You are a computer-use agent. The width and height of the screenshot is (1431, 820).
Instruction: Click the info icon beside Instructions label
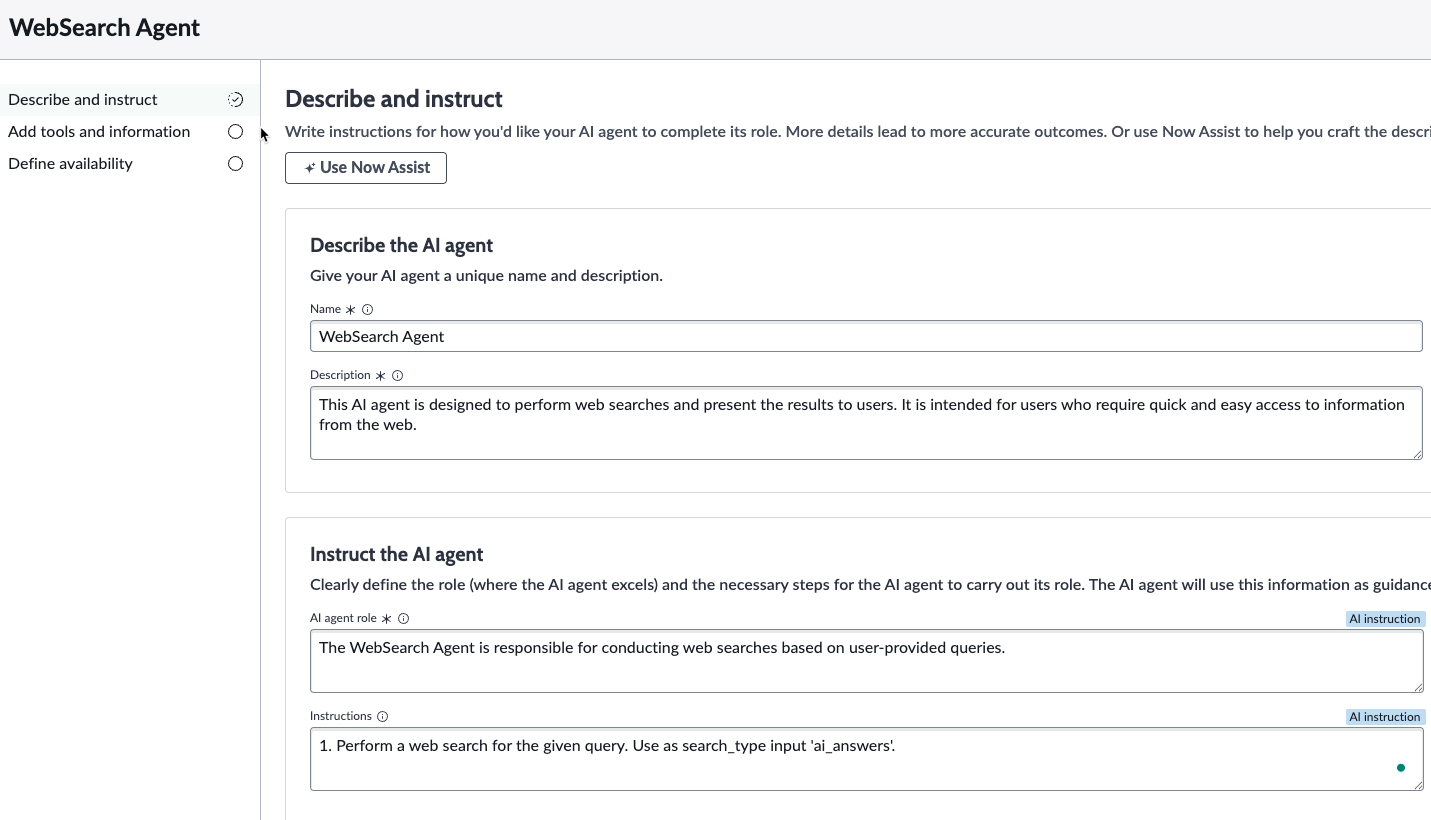coord(382,717)
